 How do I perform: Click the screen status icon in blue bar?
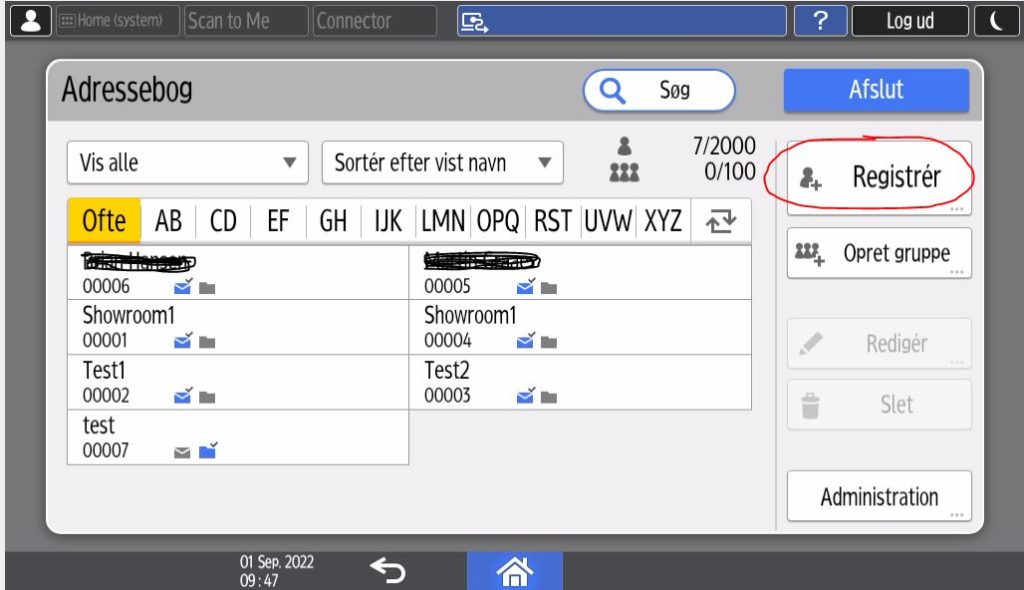click(472, 21)
